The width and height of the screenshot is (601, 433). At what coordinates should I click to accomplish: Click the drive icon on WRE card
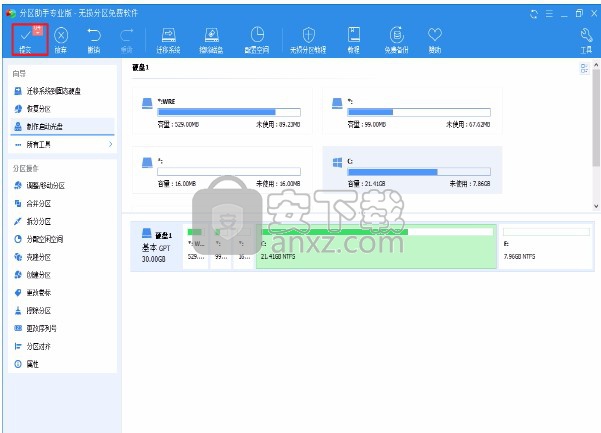[x=147, y=103]
